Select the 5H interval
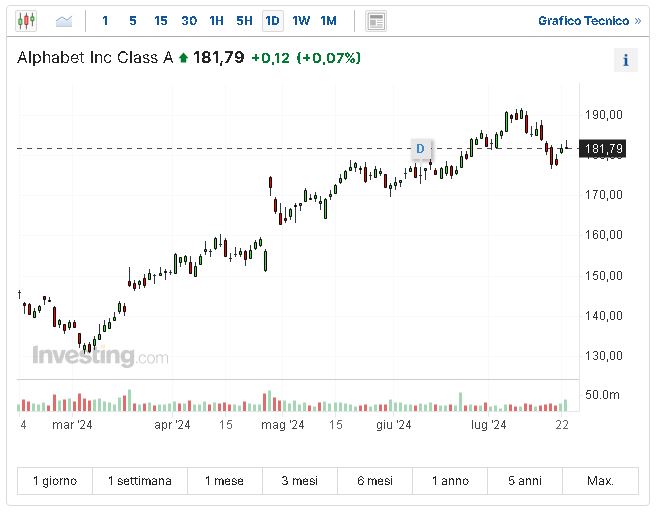Viewport: 659px width, 514px height. click(x=244, y=21)
